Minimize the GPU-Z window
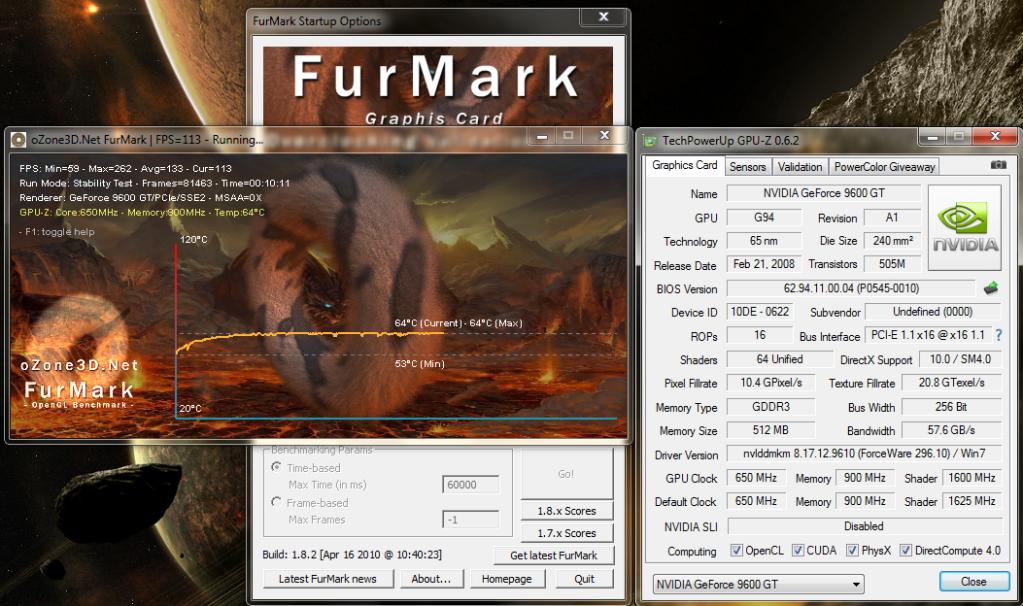1023x606 pixels. (932, 137)
